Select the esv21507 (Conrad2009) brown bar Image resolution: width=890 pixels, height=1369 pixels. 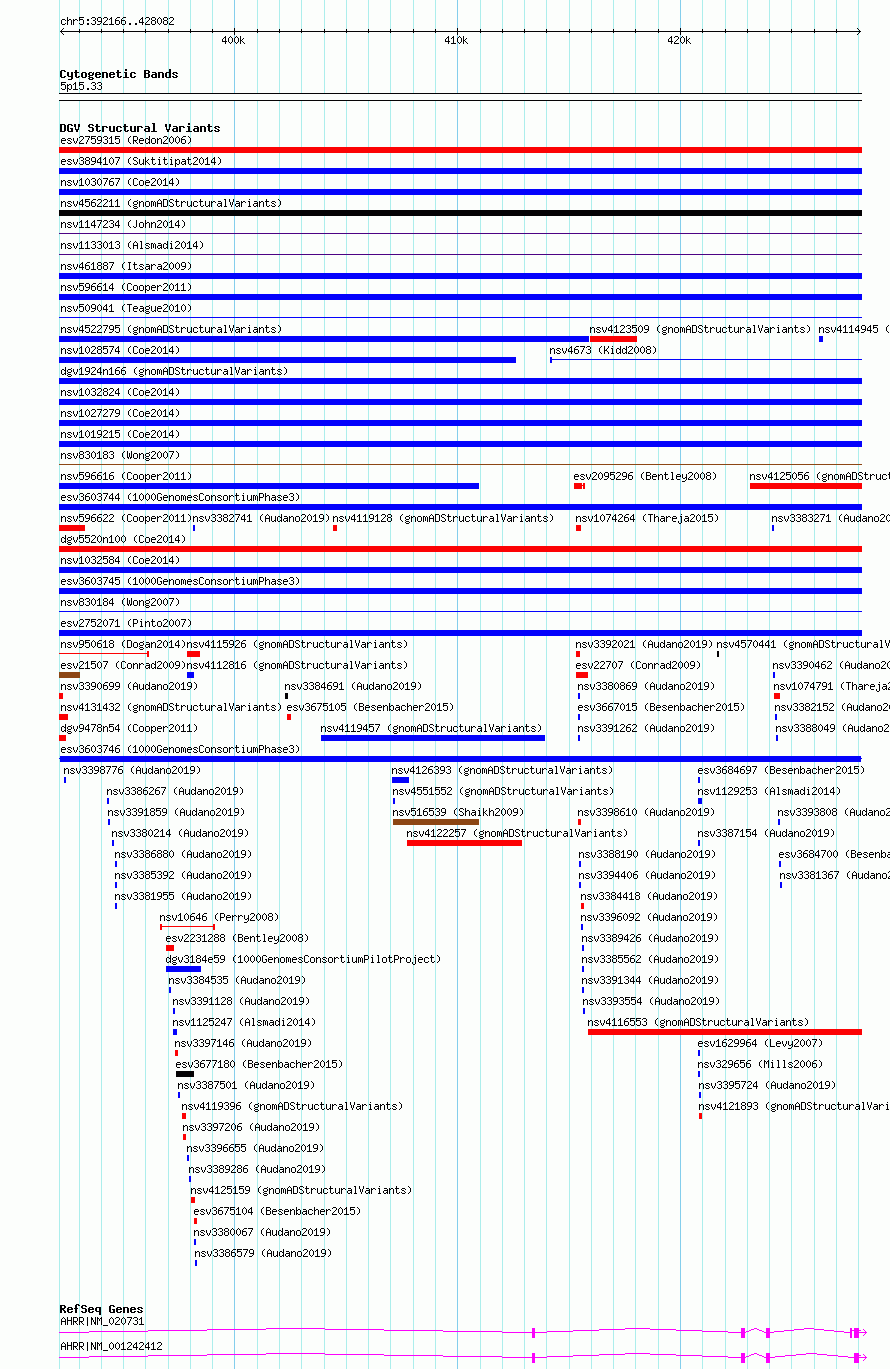click(70, 675)
